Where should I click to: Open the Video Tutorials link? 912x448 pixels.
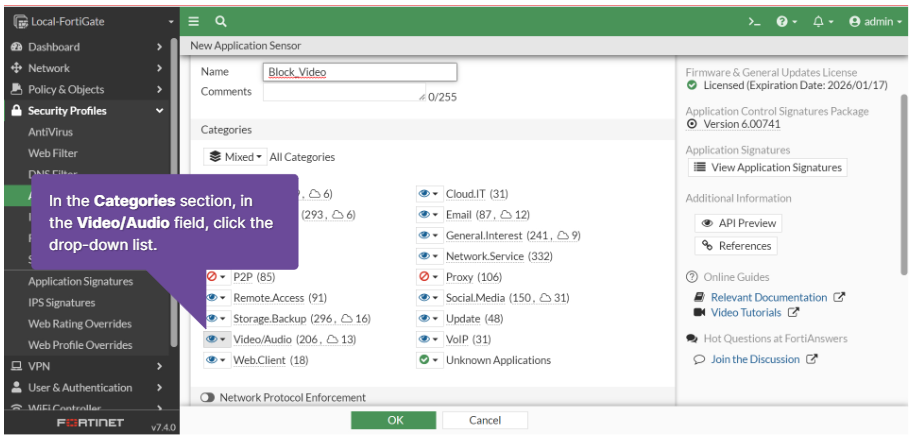click(746, 312)
